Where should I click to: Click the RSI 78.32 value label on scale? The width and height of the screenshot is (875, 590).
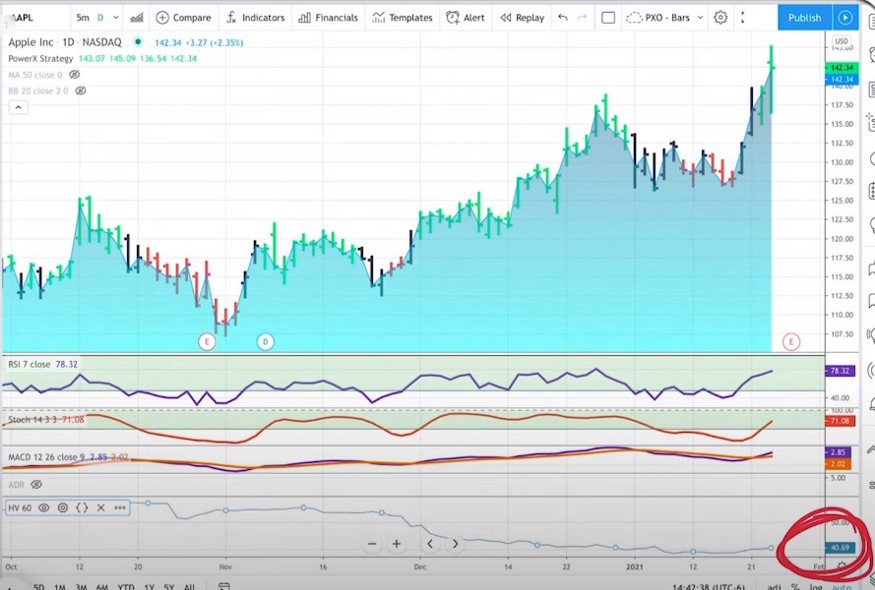840,371
